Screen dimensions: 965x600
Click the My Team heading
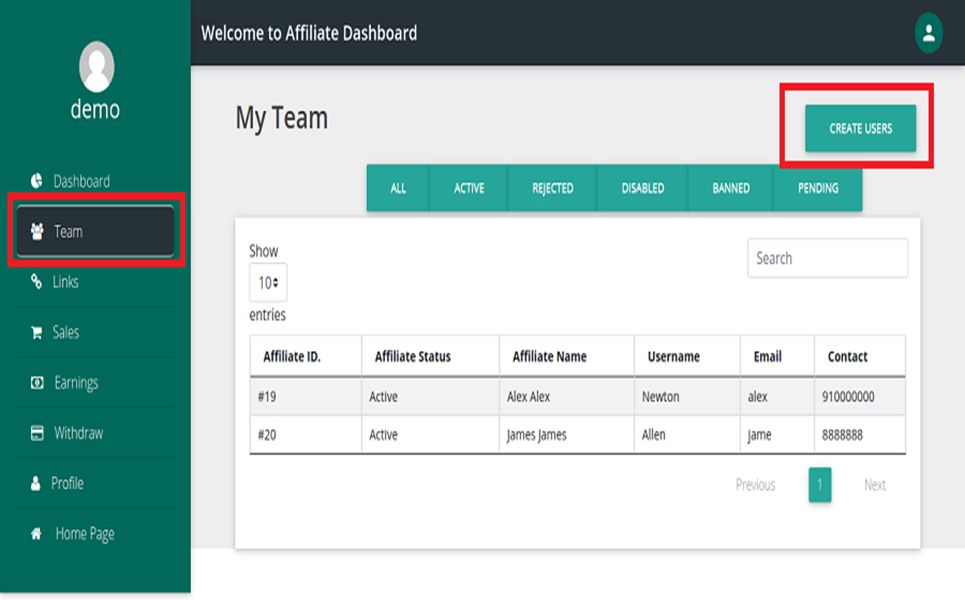281,118
